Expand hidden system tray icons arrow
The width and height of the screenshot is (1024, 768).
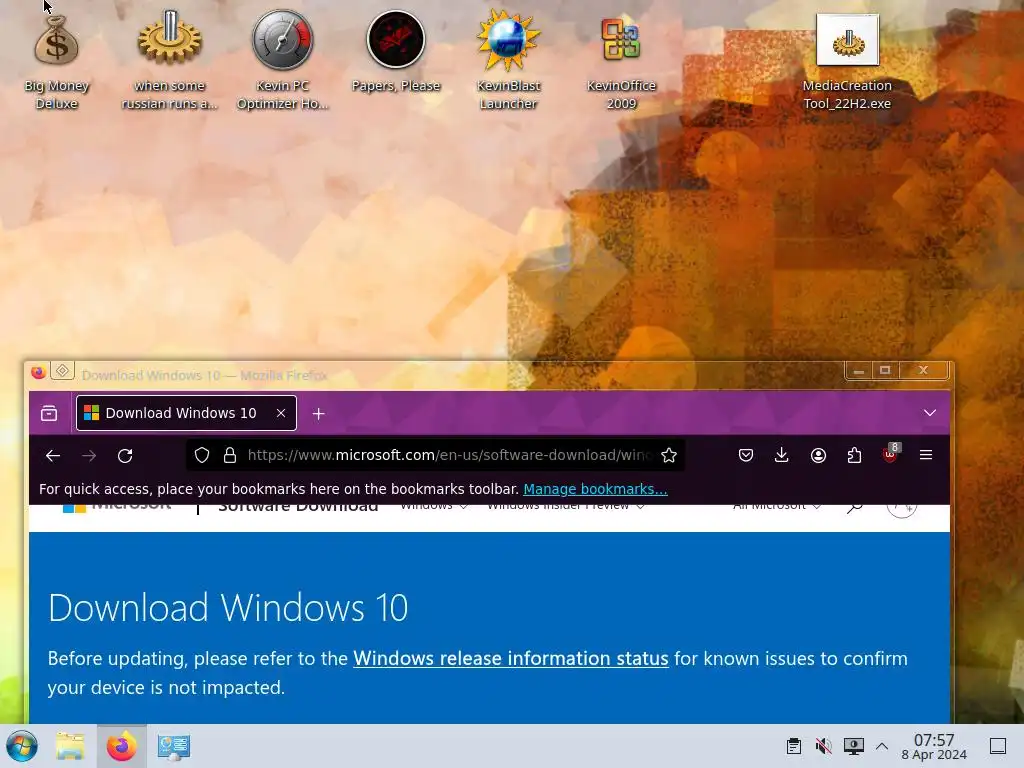[882, 746]
